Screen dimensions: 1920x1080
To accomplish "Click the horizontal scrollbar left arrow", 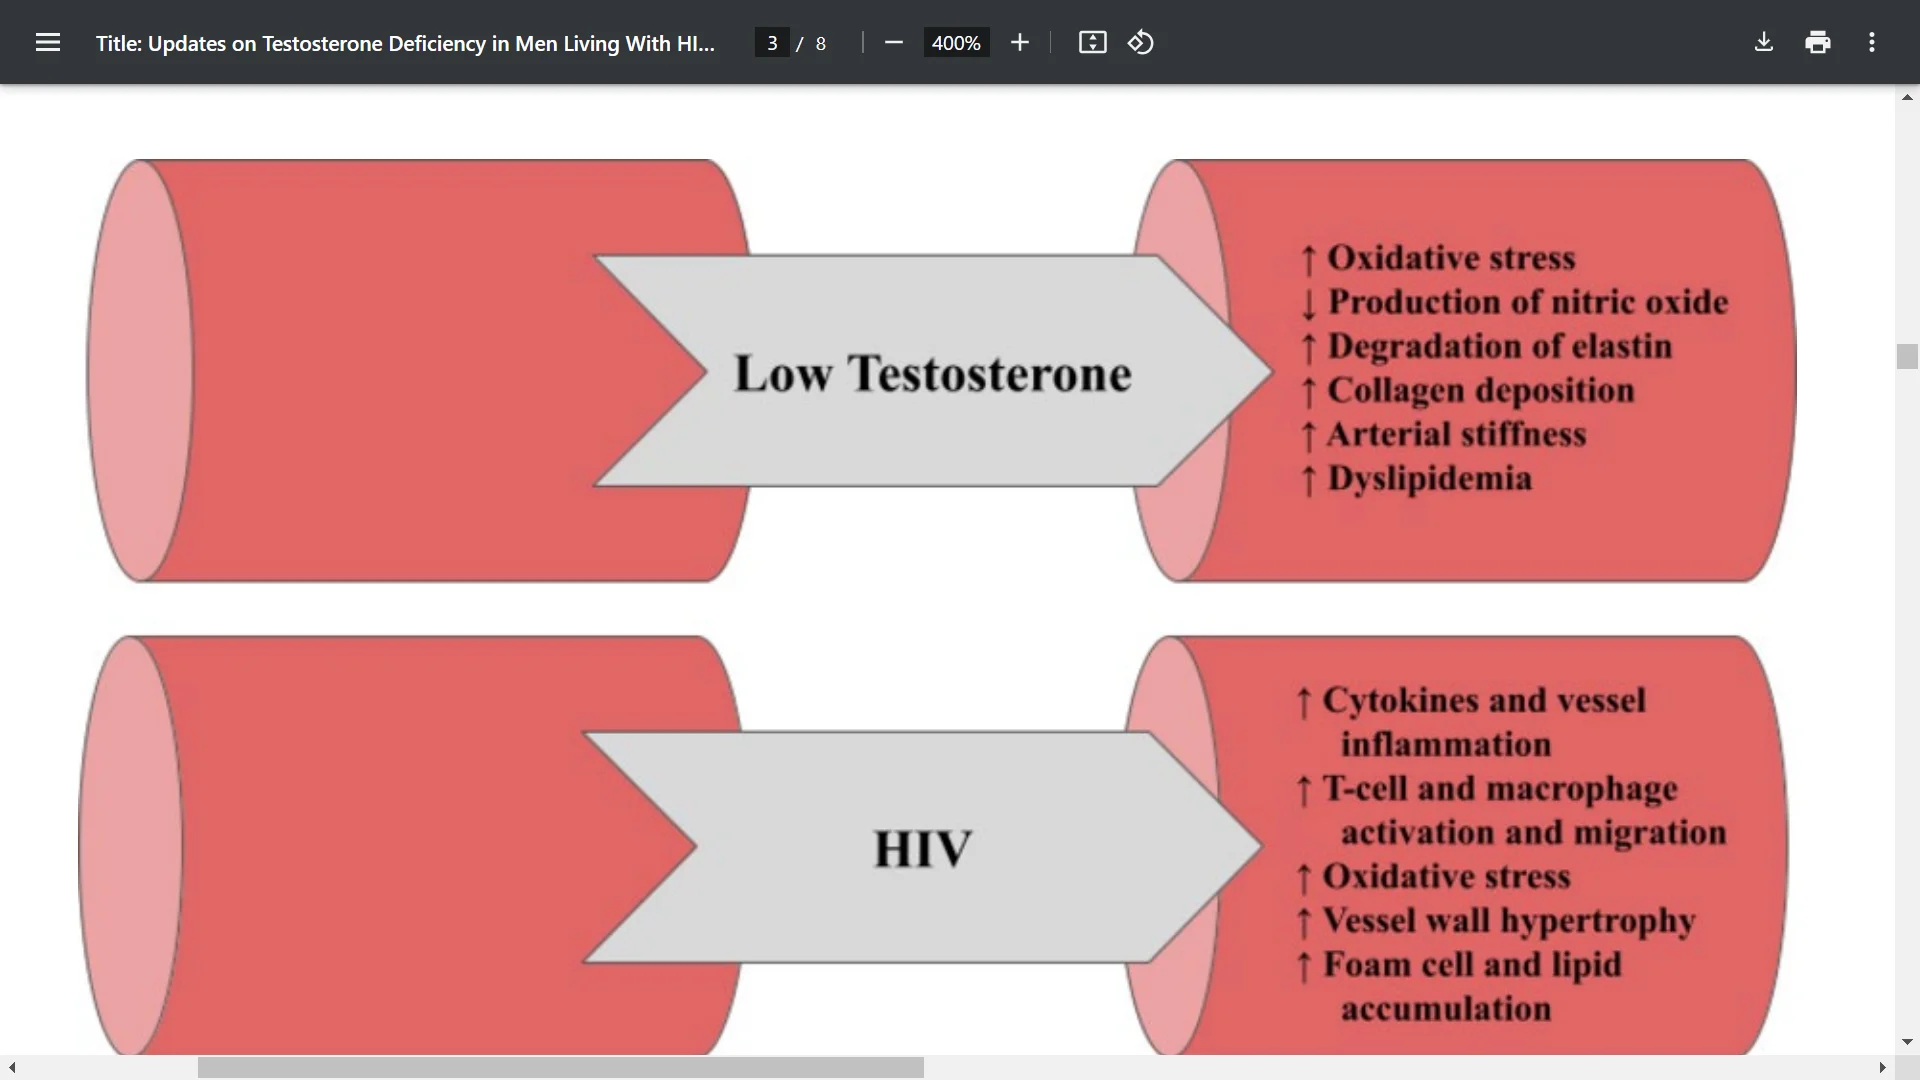I will [x=10, y=1067].
